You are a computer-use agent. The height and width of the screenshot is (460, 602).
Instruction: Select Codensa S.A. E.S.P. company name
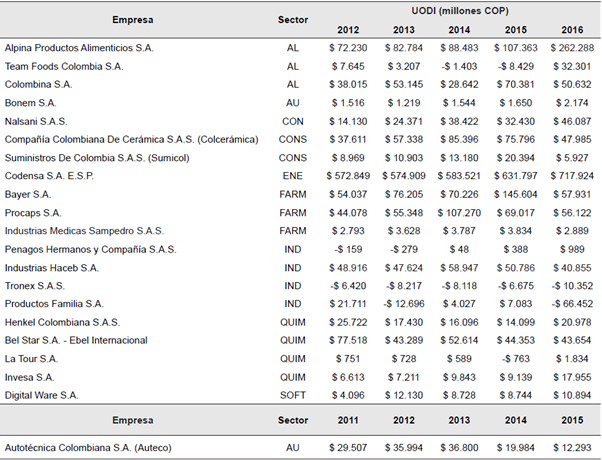[49, 176]
